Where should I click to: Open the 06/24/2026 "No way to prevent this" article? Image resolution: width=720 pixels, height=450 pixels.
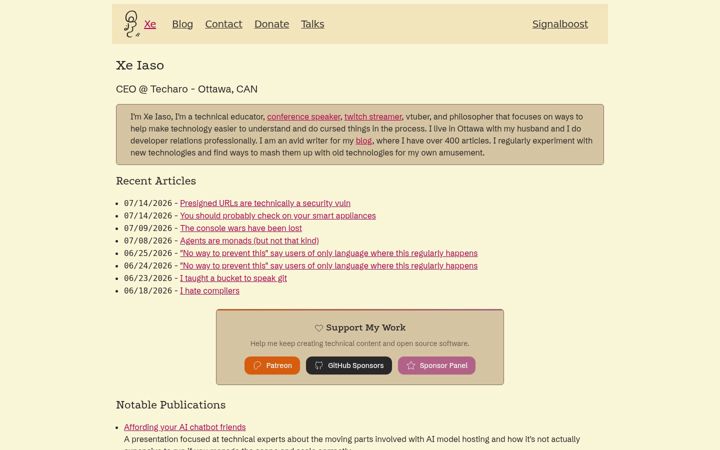[328, 265]
